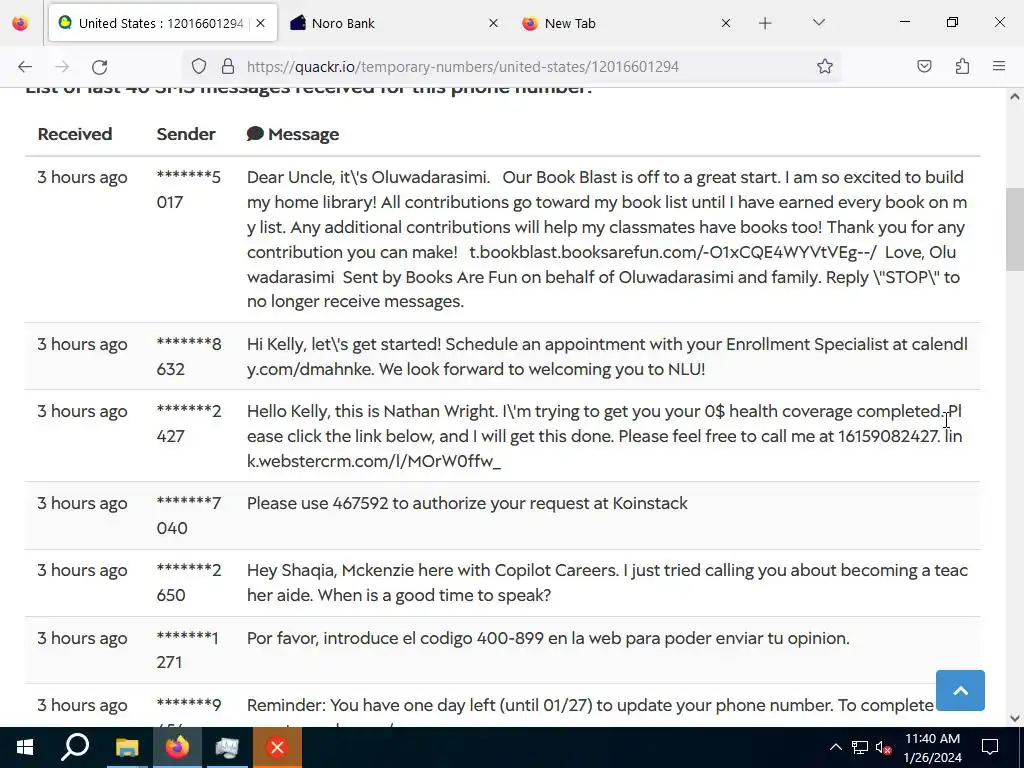Image resolution: width=1024 pixels, height=768 pixels.
Task: Switch to the Noro Bank tab
Action: point(394,24)
